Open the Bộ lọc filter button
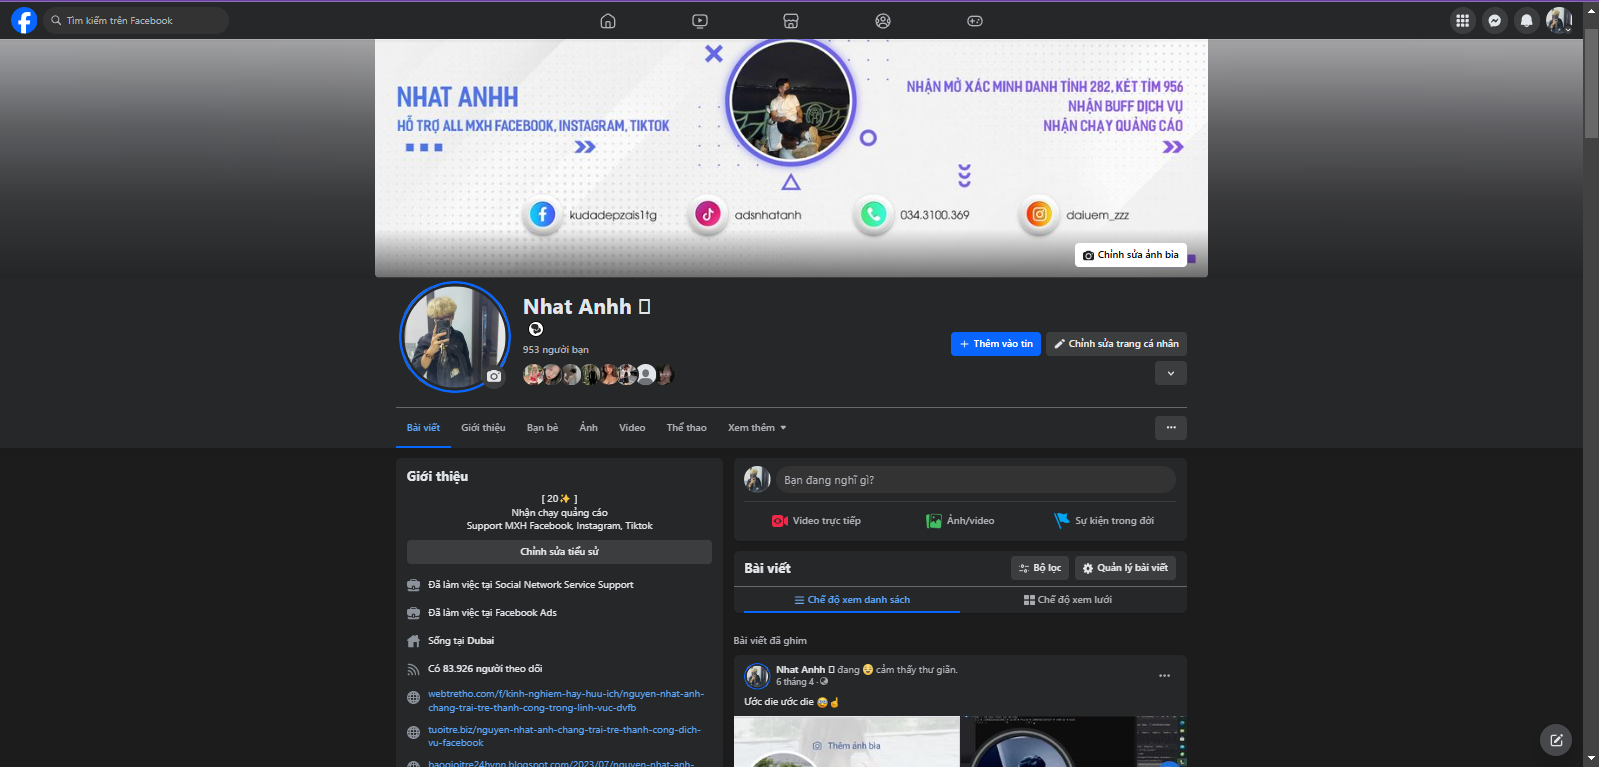Viewport: 1599px width, 767px height. [x=1040, y=568]
